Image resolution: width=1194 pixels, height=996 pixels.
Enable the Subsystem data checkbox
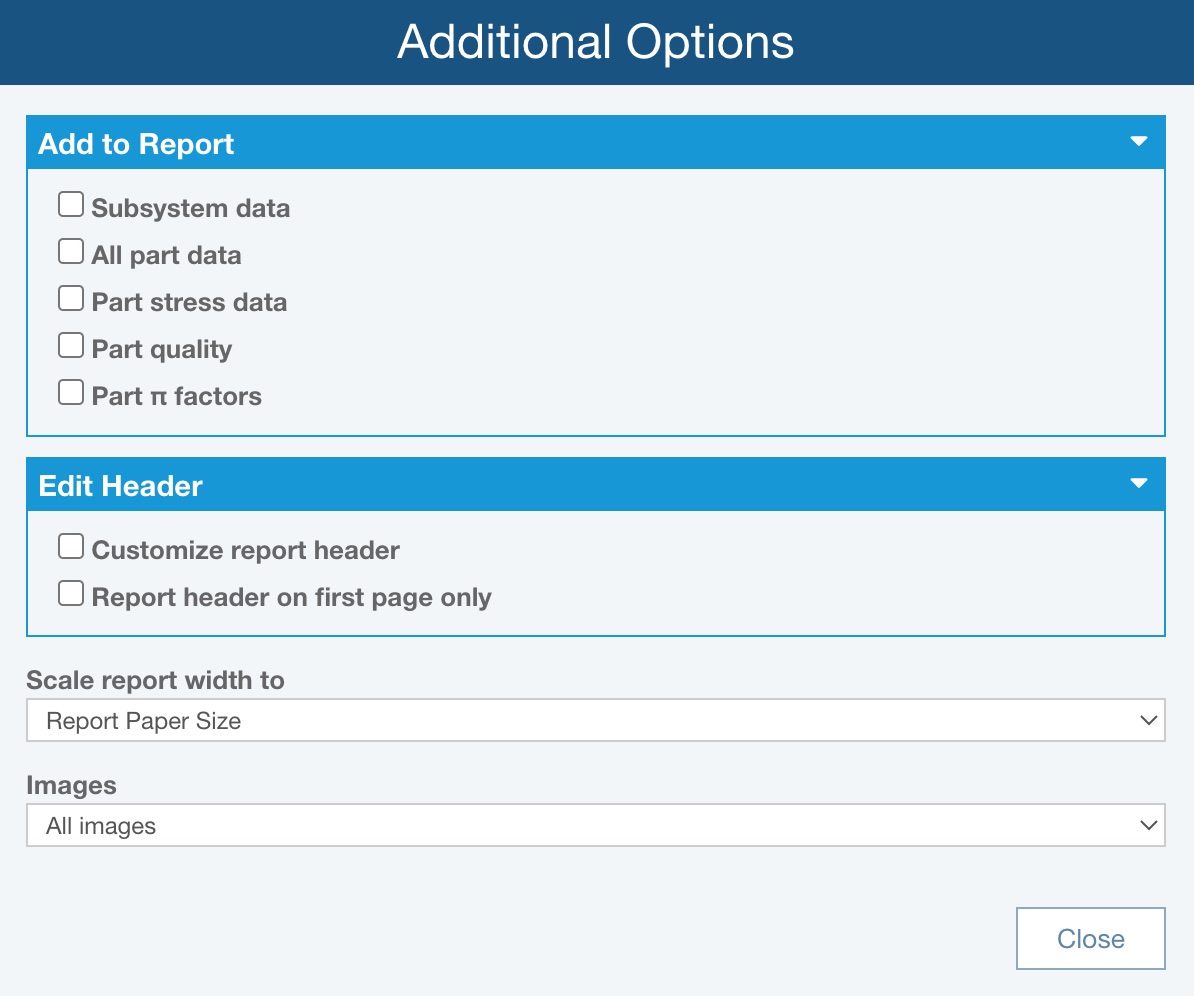70,205
